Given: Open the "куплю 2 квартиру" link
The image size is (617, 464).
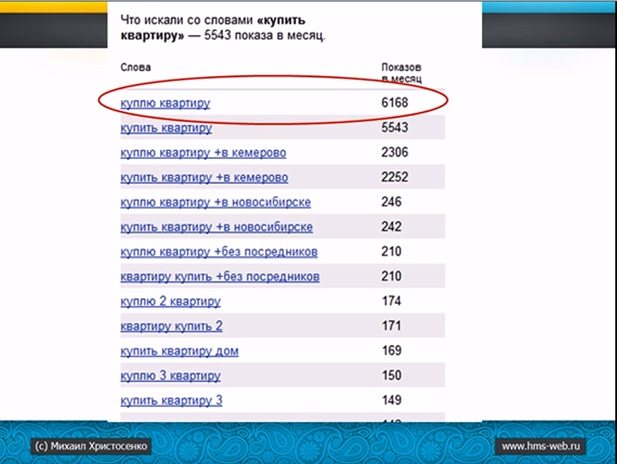Looking at the screenshot, I should [x=170, y=301].
